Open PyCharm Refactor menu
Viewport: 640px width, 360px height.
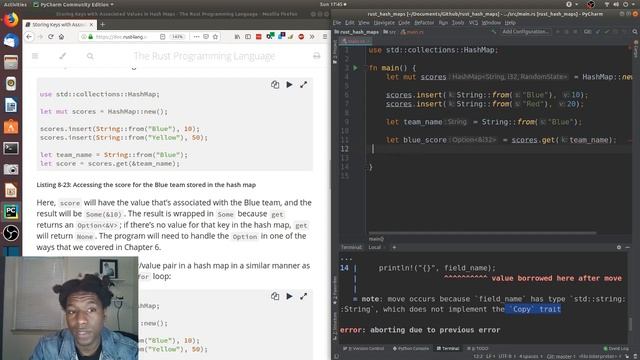(424, 23)
